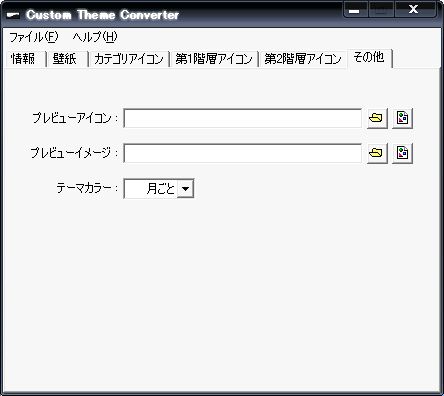Focus the プレビューアイコン path field
Image resolution: width=444 pixels, height=396 pixels.
coord(243,118)
